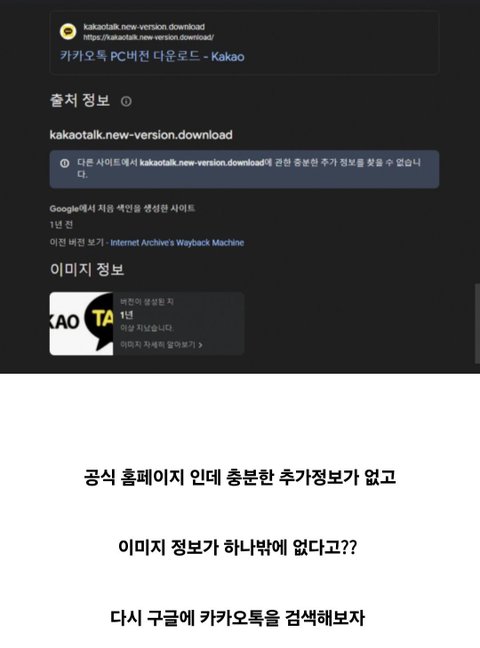Click the 'Google에서 처음 색인을 생성한 사이트' label
Screen dimensions: 480x648
122,208
